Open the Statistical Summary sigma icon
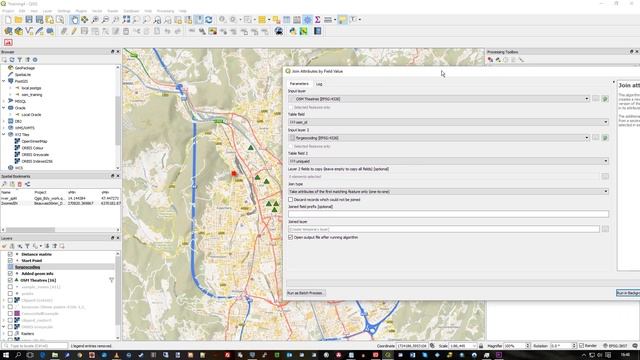This screenshot has height=360, width=640. (x=318, y=20)
